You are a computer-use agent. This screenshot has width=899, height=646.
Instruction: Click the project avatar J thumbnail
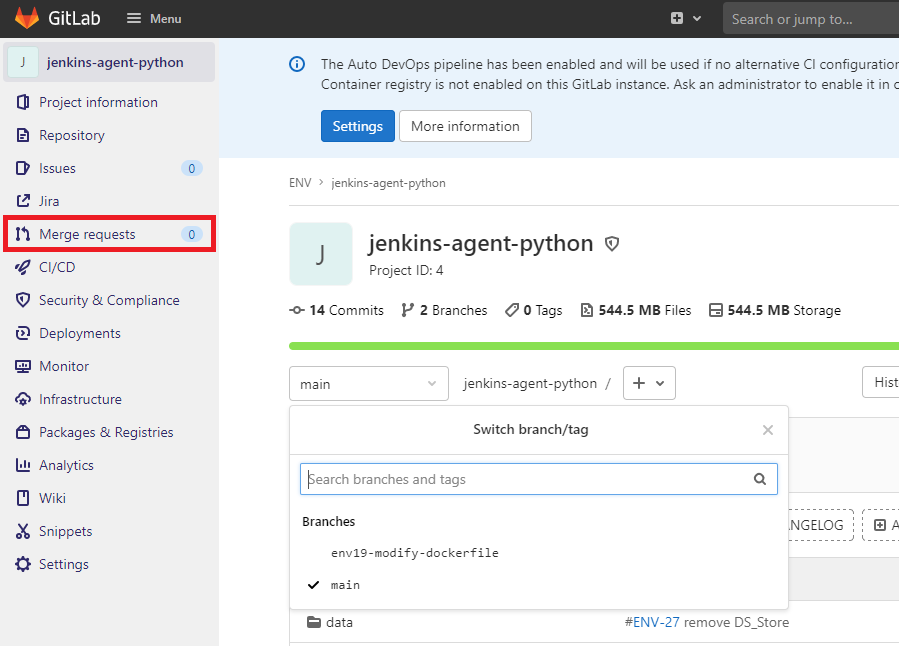coord(320,254)
